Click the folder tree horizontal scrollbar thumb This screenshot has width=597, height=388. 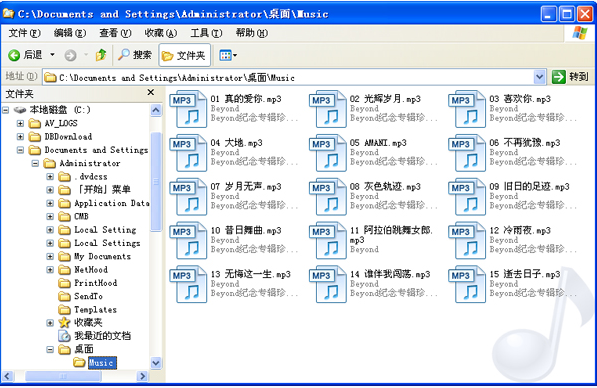point(63,376)
